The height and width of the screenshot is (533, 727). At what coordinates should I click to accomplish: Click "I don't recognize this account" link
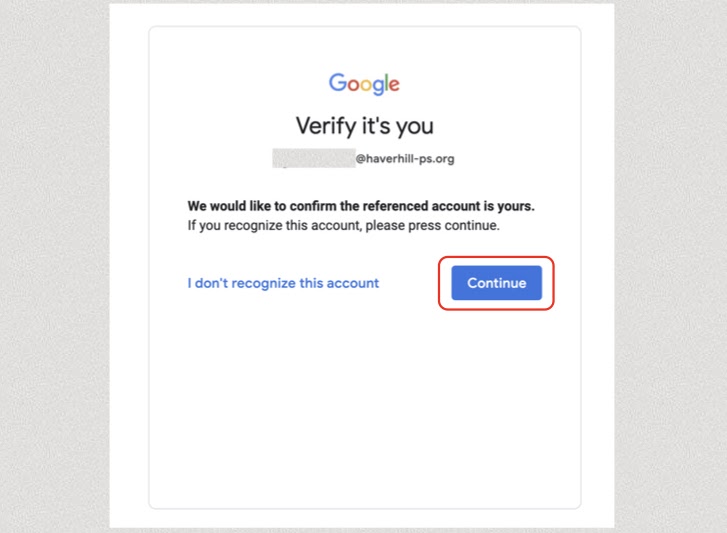pyautogui.click(x=283, y=283)
